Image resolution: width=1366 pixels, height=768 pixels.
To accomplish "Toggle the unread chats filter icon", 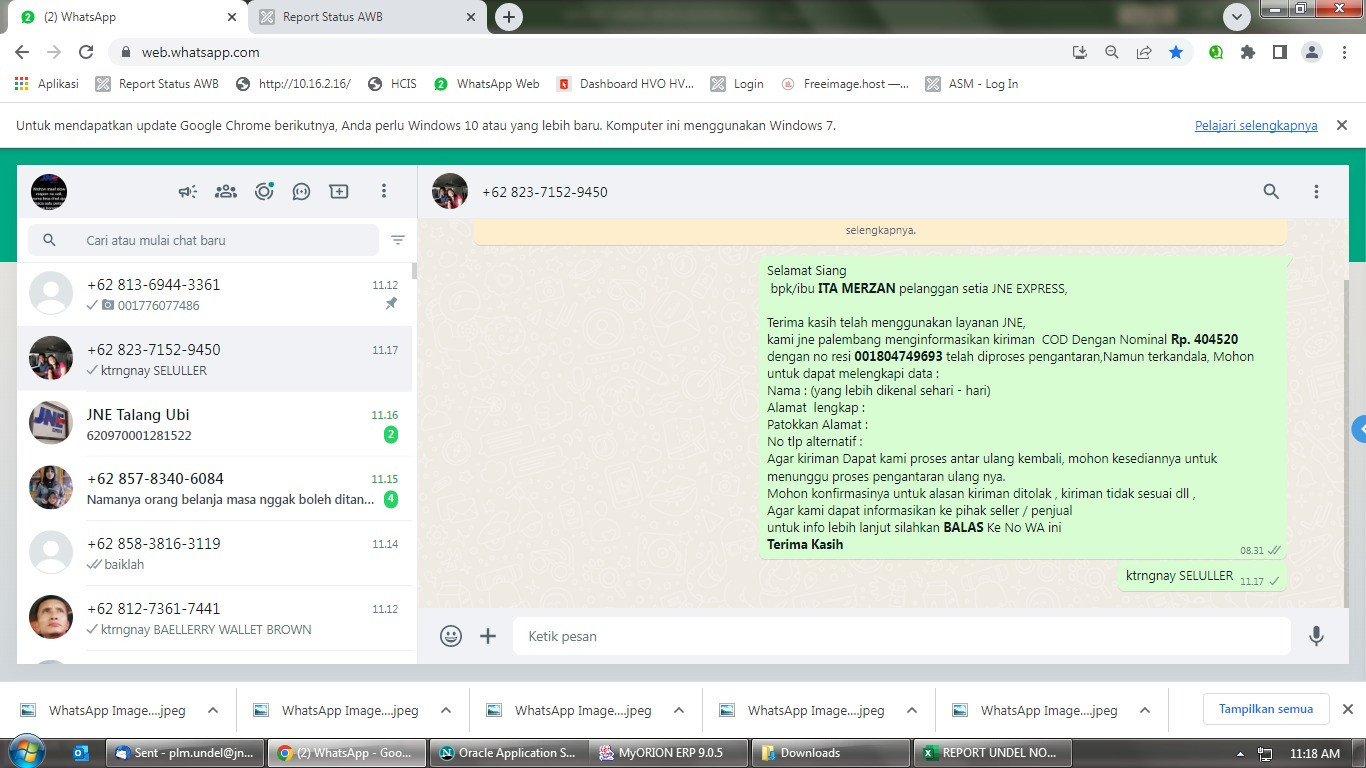I will click(x=398, y=240).
